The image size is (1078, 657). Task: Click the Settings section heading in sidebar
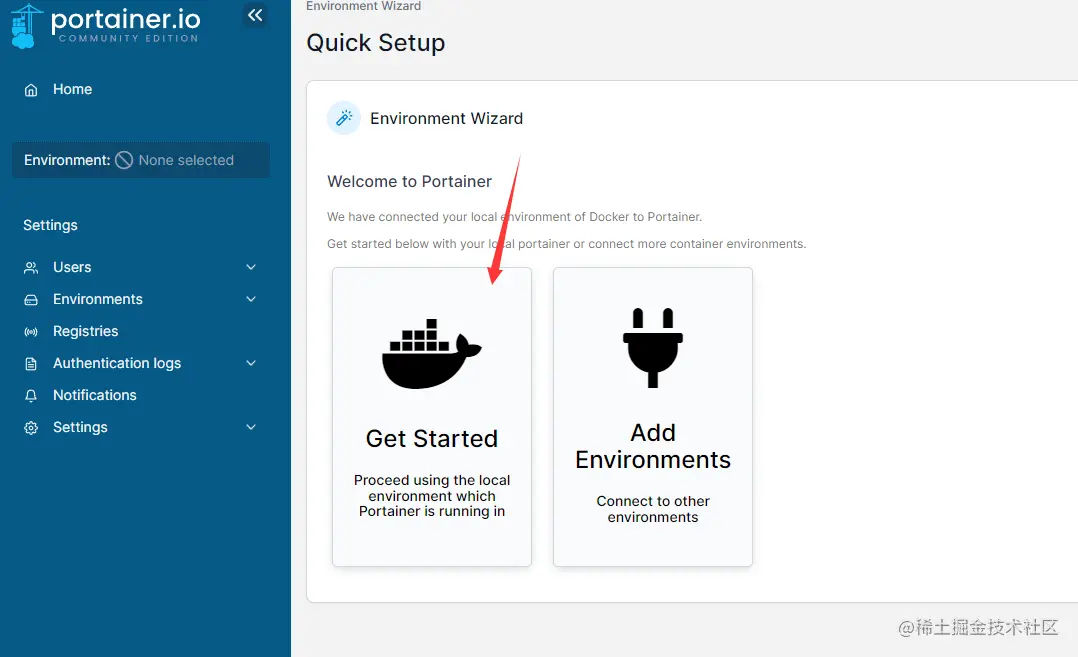coord(50,225)
